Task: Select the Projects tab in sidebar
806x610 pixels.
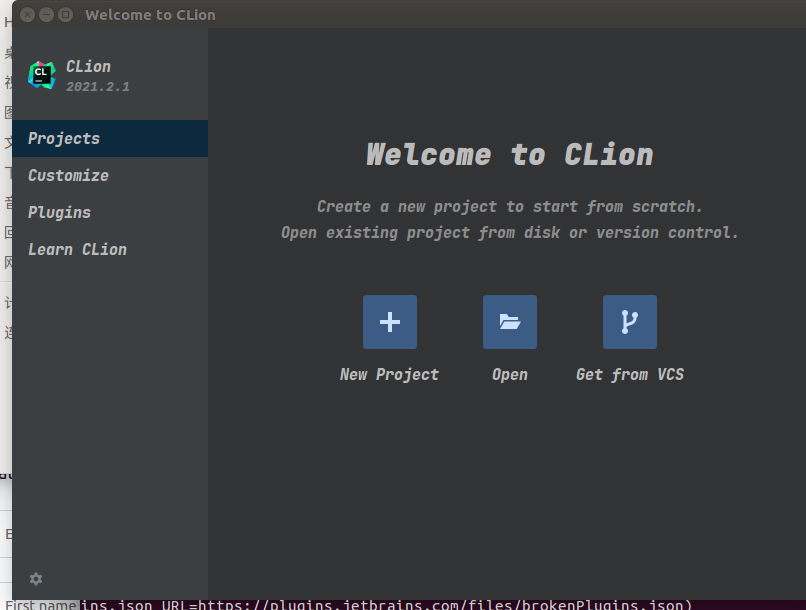Action: click(64, 138)
